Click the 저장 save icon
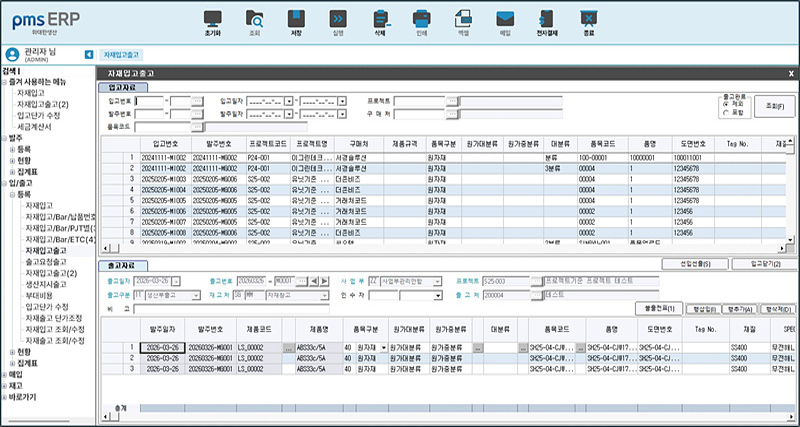 (x=296, y=19)
